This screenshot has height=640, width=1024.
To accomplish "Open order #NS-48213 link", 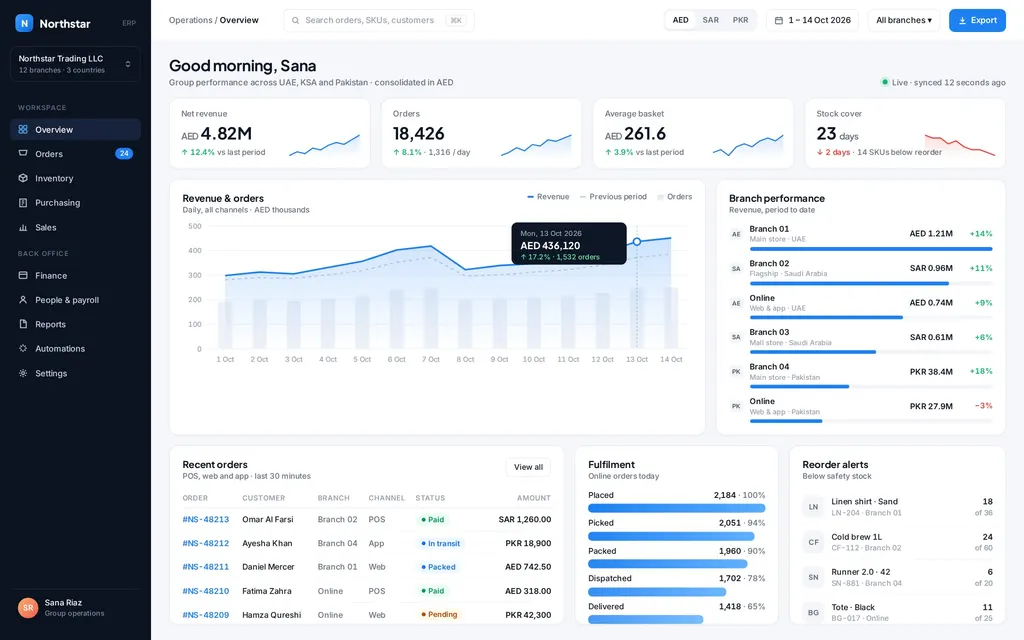I will pos(206,519).
